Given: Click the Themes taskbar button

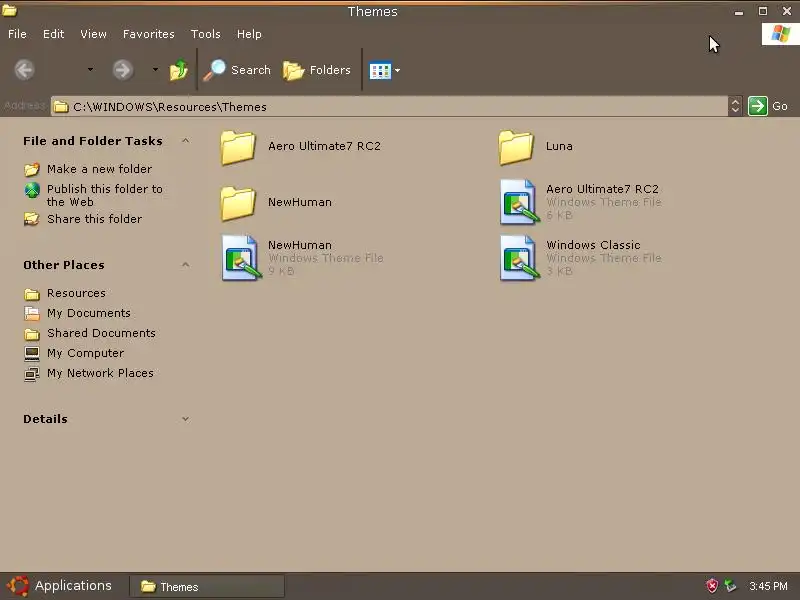Looking at the screenshot, I should [x=207, y=587].
